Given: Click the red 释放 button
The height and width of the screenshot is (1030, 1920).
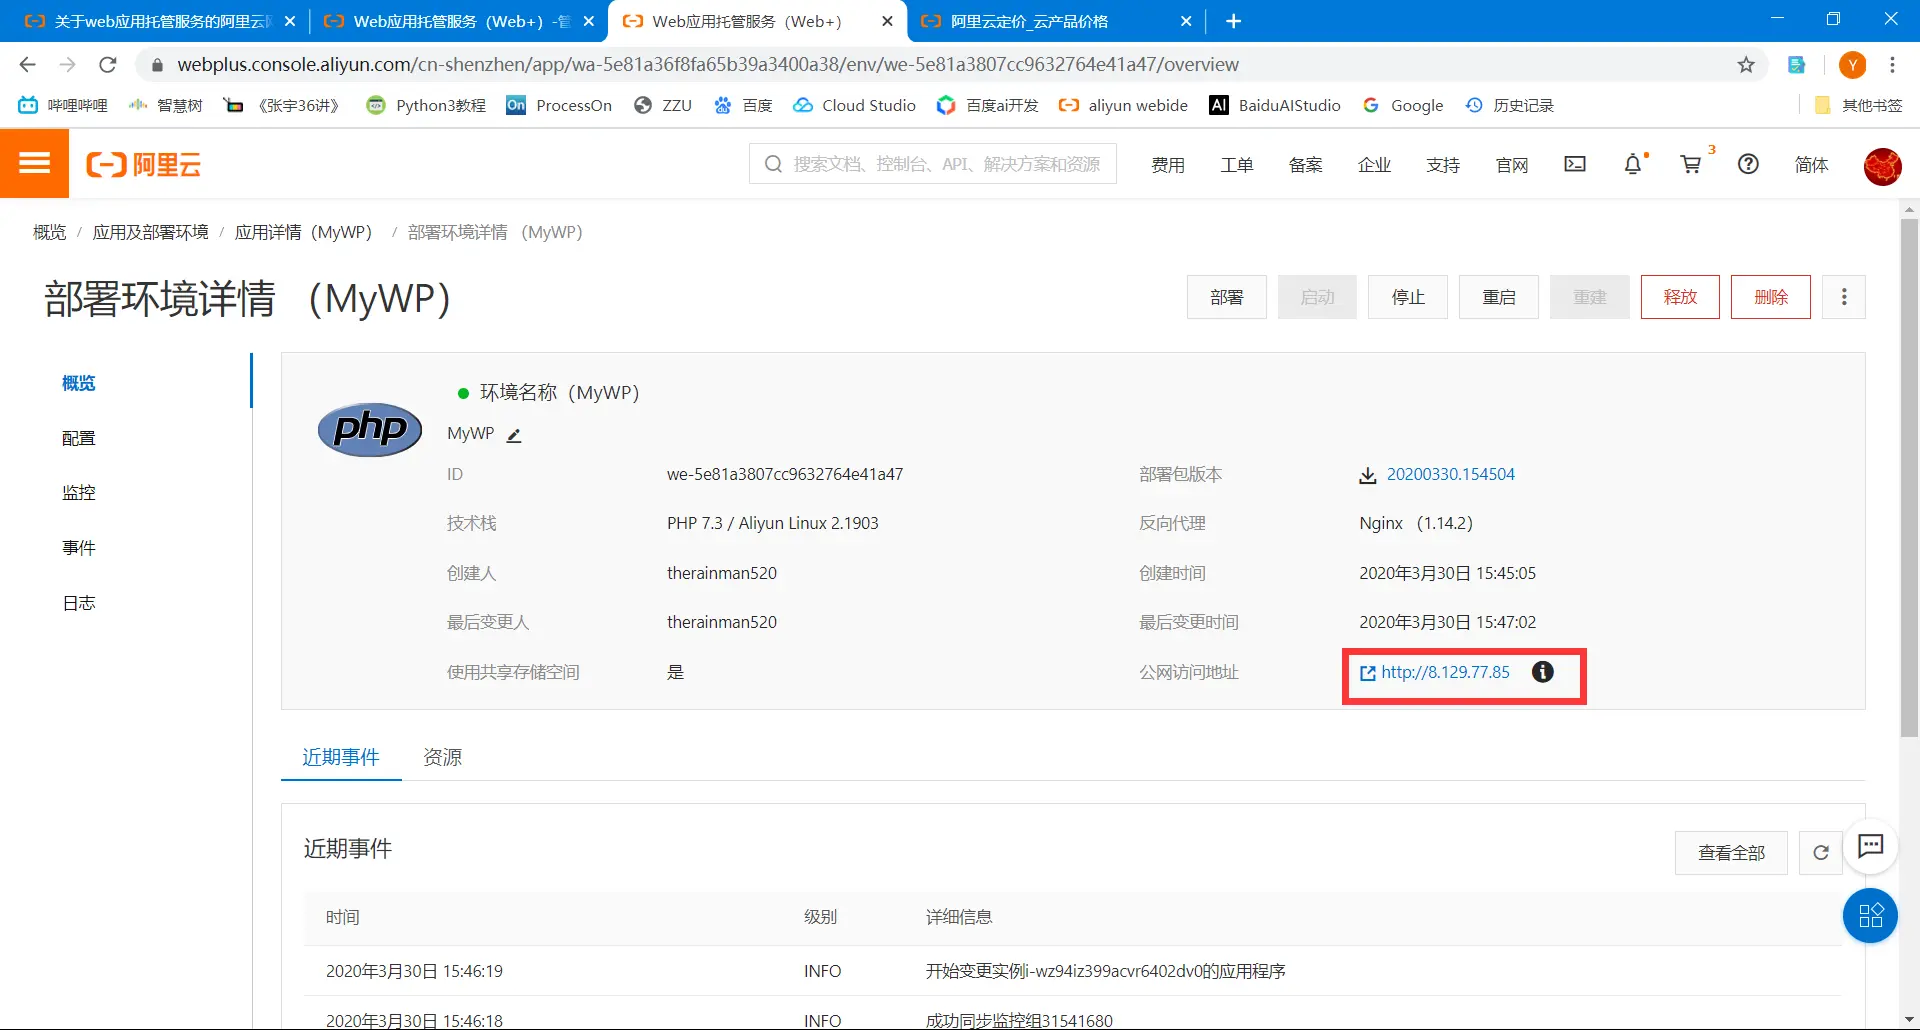Looking at the screenshot, I should [x=1680, y=297].
